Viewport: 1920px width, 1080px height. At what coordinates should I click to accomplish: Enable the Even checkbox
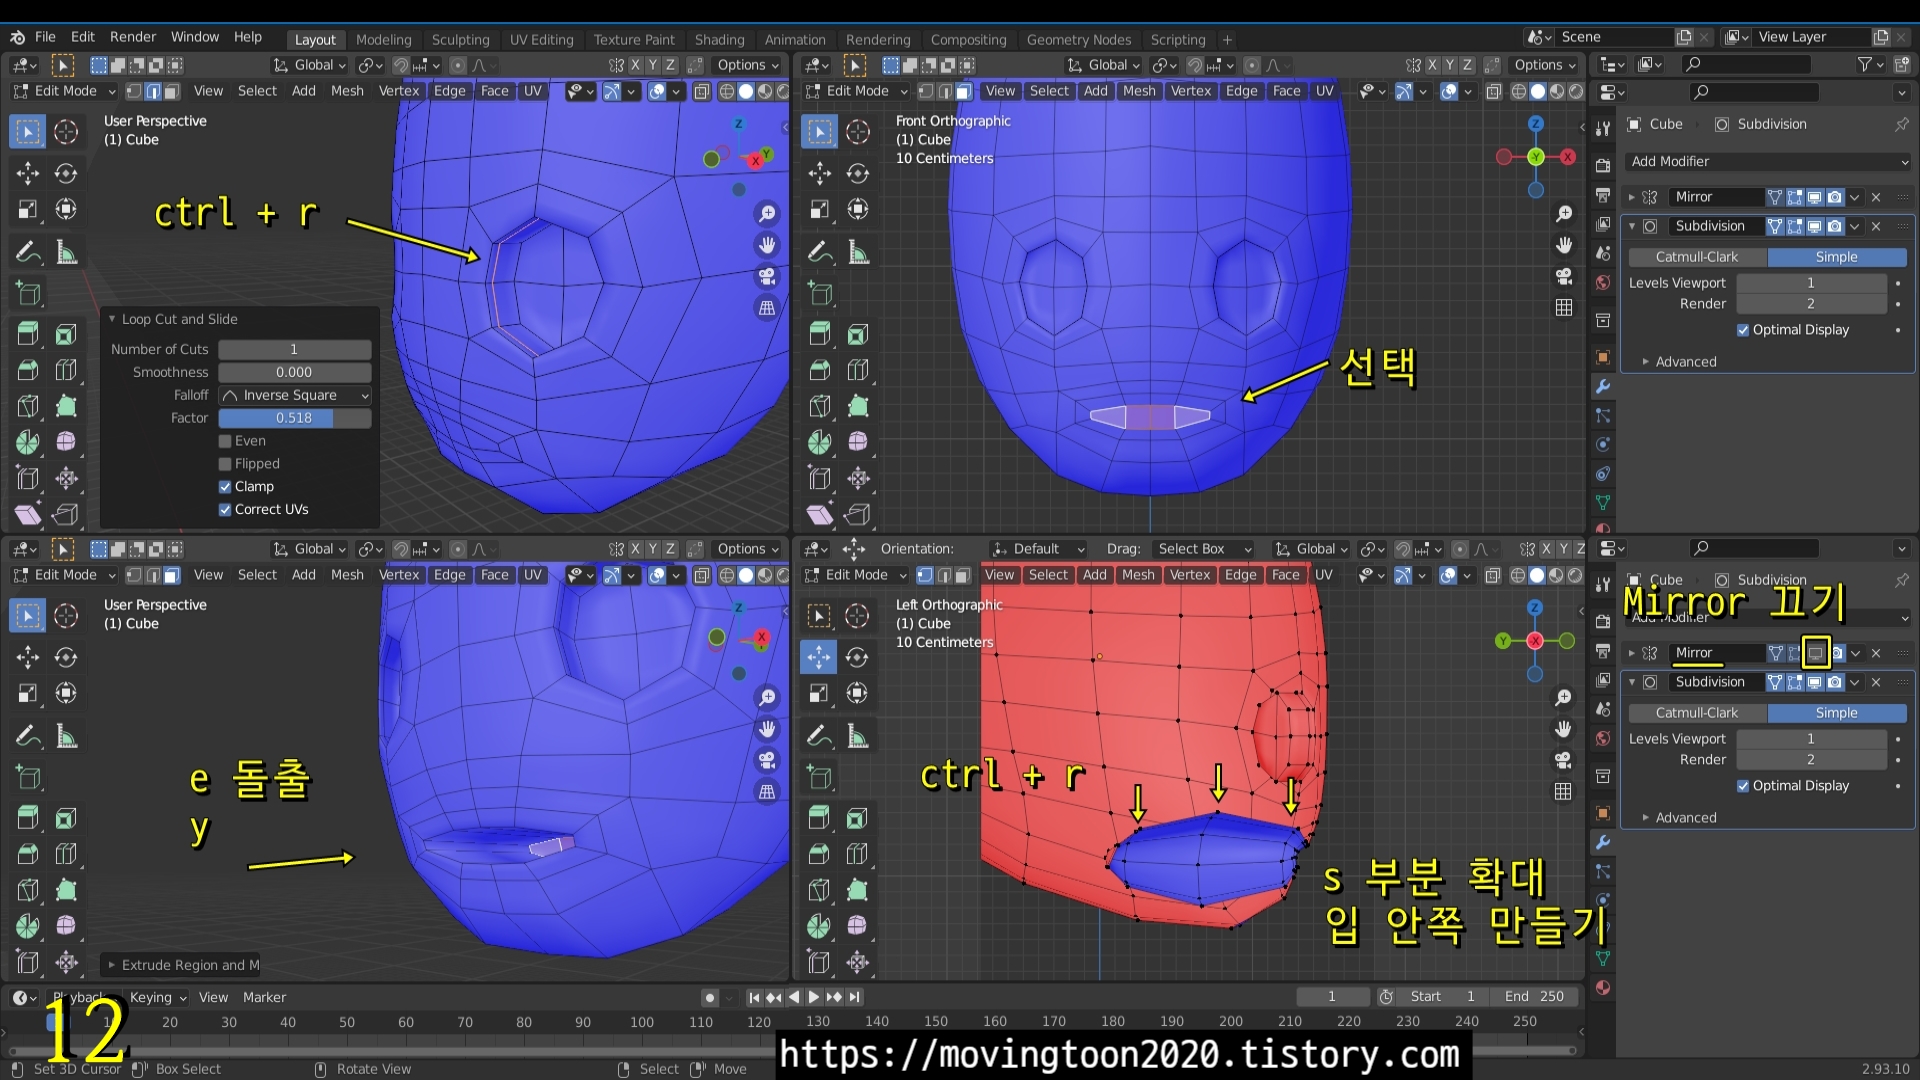click(x=225, y=441)
